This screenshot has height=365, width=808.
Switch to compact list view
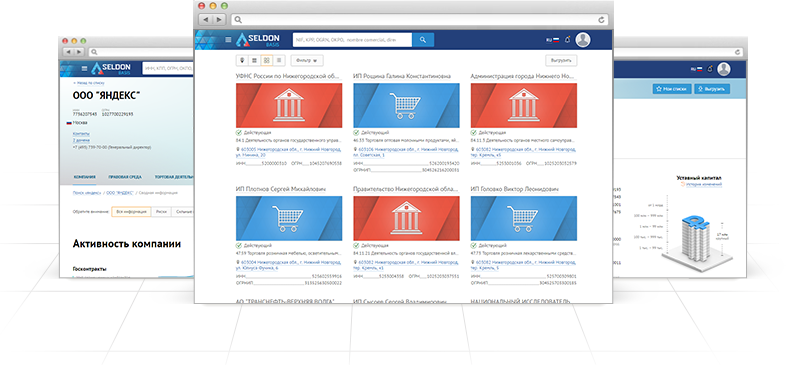click(x=279, y=60)
